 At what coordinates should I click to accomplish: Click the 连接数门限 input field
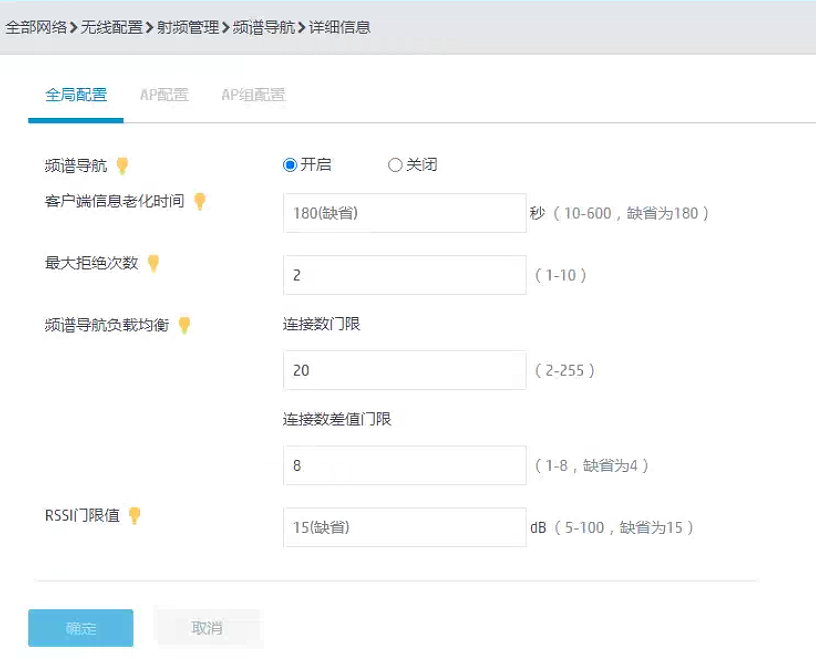click(x=404, y=370)
